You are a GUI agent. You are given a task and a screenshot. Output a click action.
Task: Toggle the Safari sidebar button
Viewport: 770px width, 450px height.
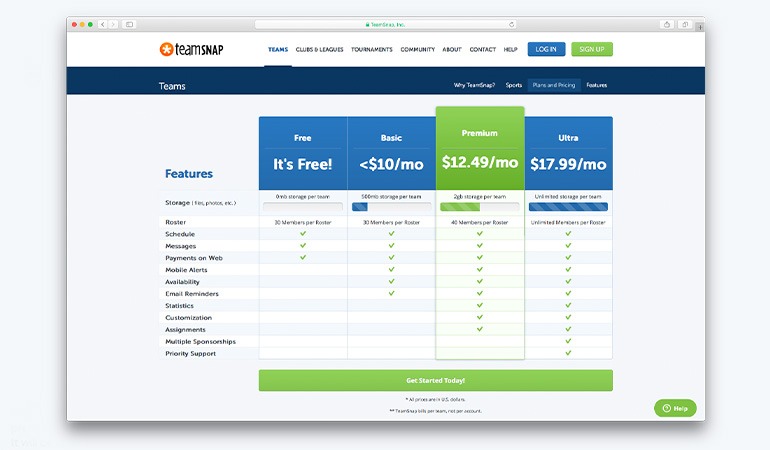[129, 24]
